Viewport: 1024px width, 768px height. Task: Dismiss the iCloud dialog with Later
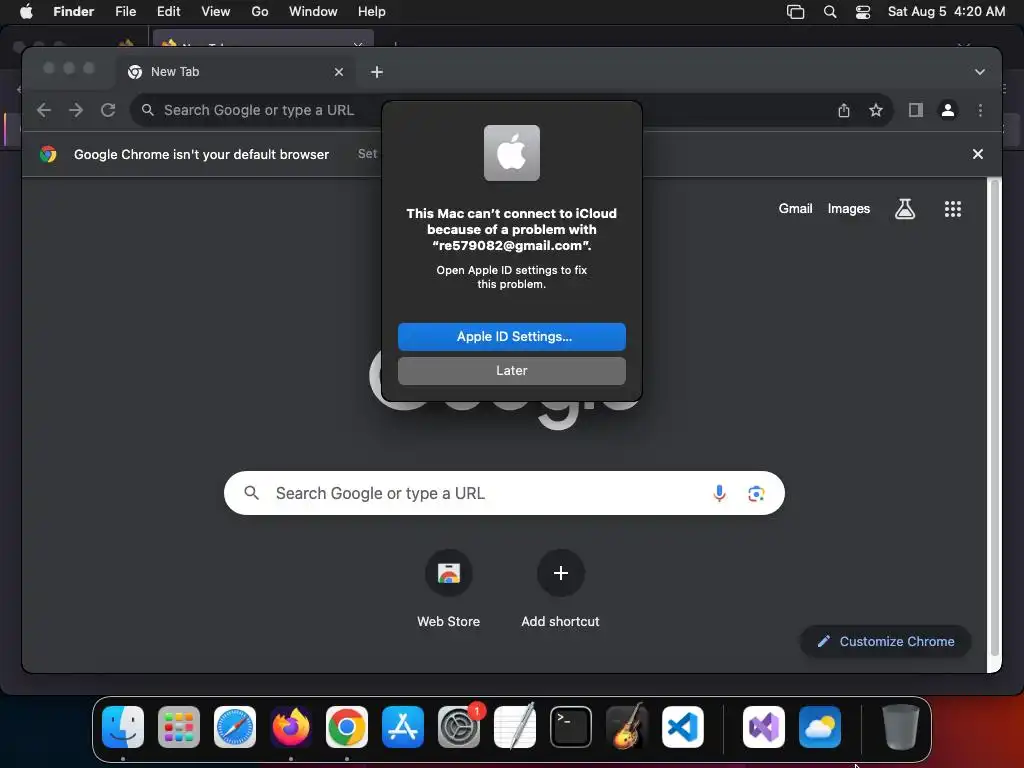511,370
